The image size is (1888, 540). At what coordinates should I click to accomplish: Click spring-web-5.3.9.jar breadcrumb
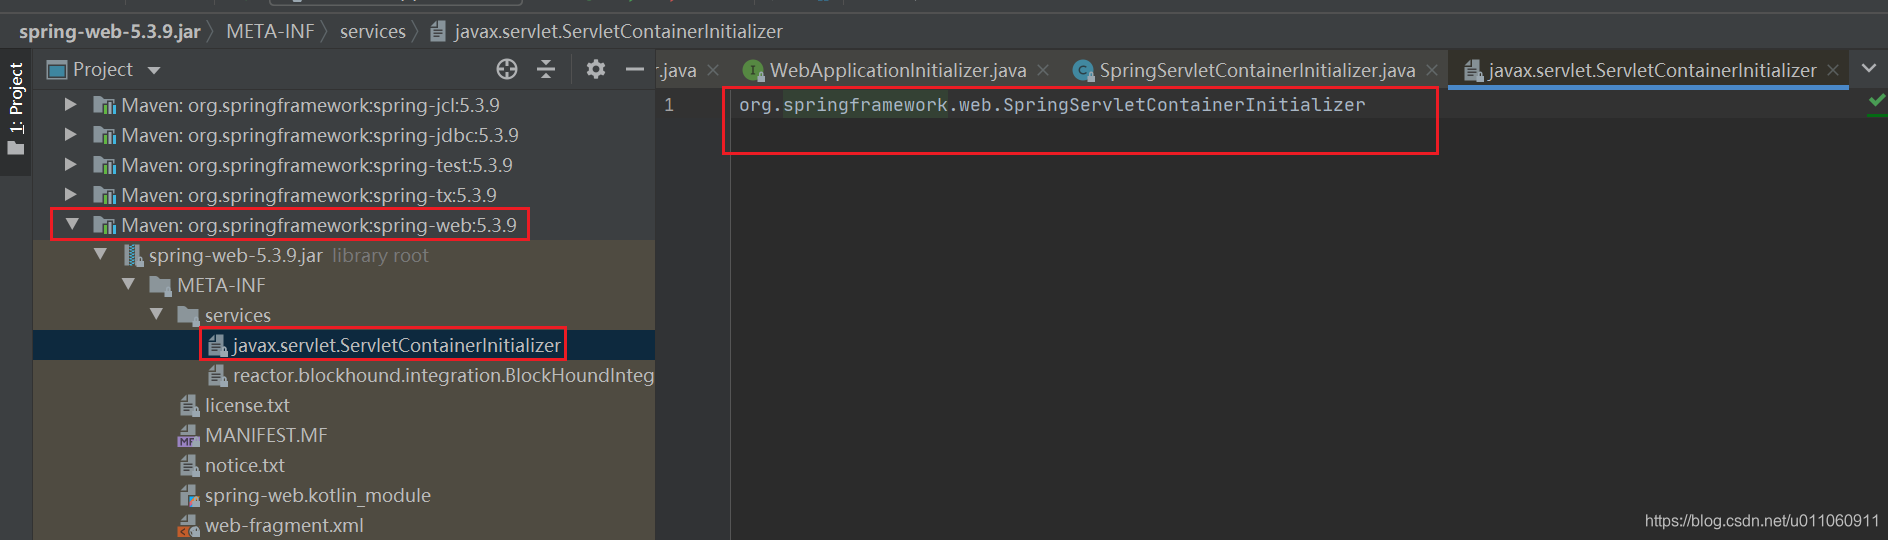click(110, 31)
